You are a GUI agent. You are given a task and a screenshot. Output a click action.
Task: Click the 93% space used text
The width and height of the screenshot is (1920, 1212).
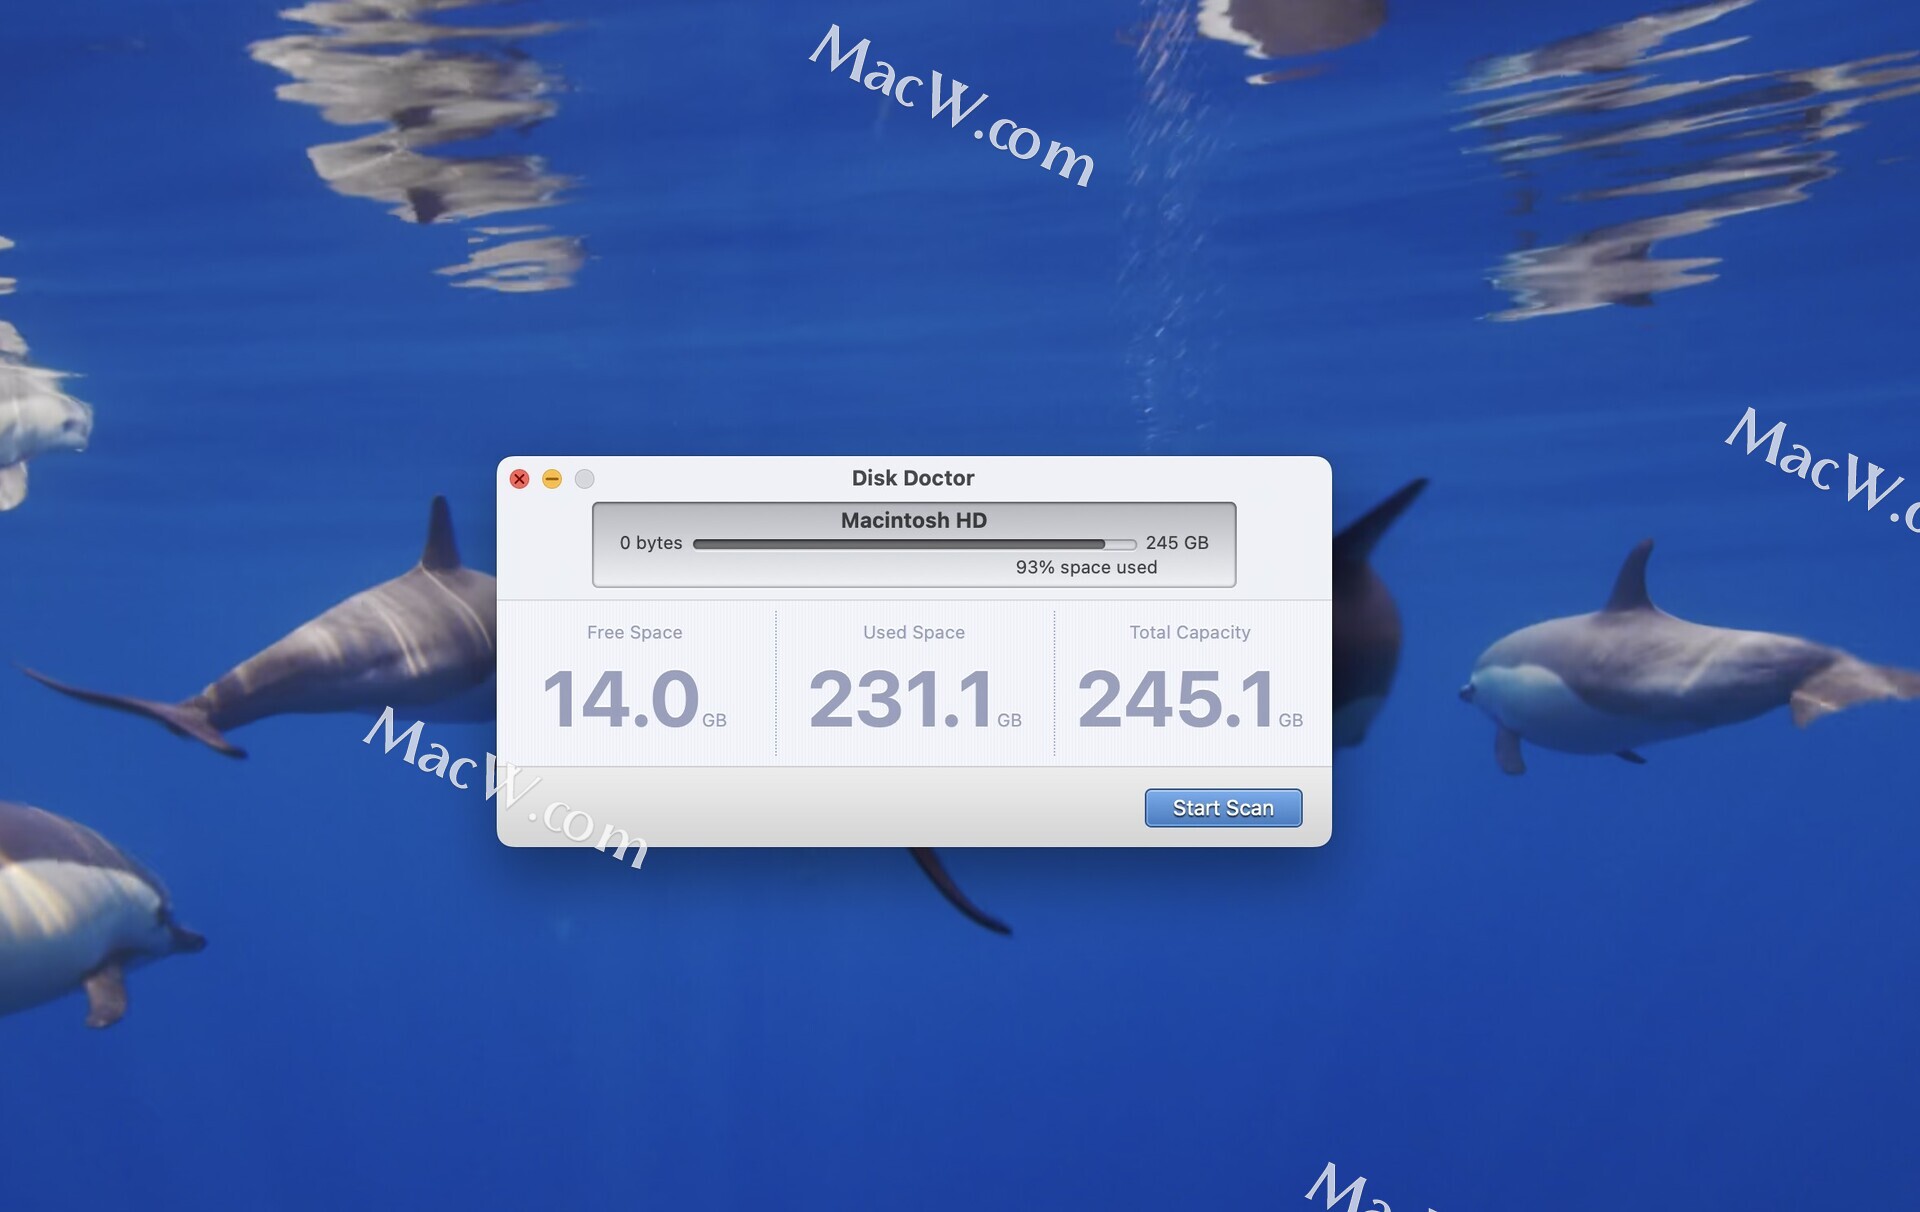(1086, 567)
